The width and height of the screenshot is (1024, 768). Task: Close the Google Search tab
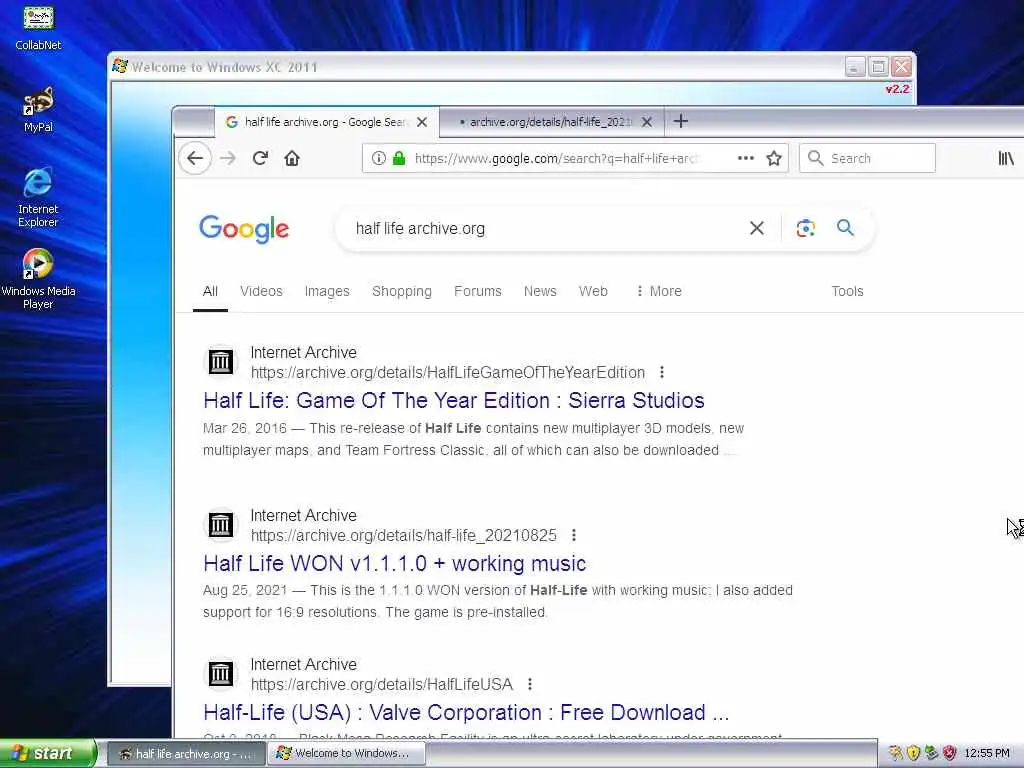[x=422, y=122]
